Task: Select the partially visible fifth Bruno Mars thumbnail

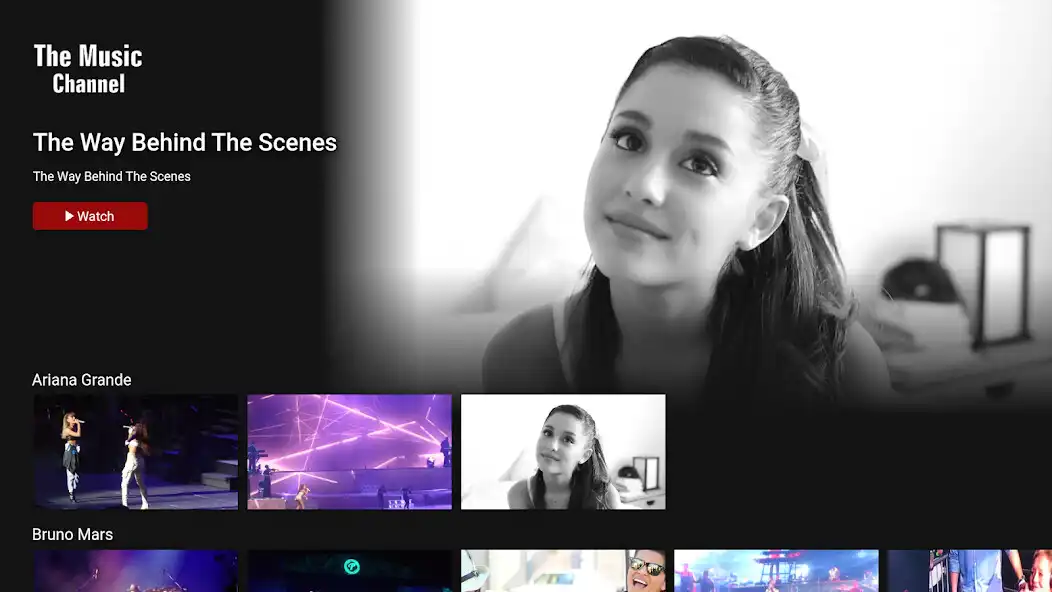Action: [969, 571]
